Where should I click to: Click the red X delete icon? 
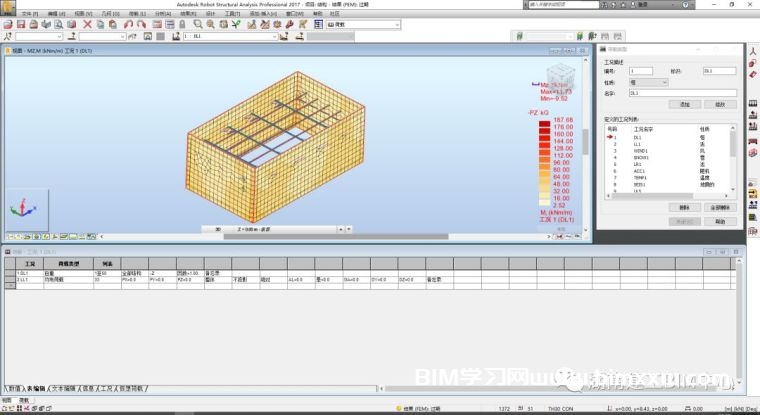click(x=88, y=24)
